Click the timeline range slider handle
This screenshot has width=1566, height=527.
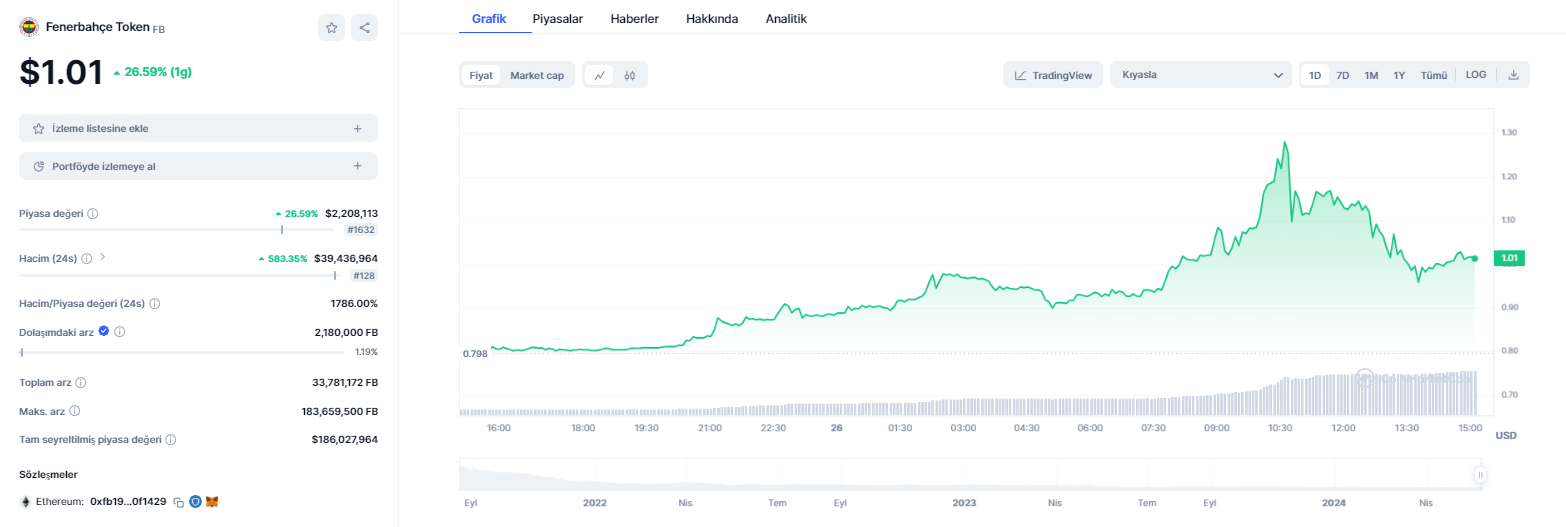point(1480,475)
